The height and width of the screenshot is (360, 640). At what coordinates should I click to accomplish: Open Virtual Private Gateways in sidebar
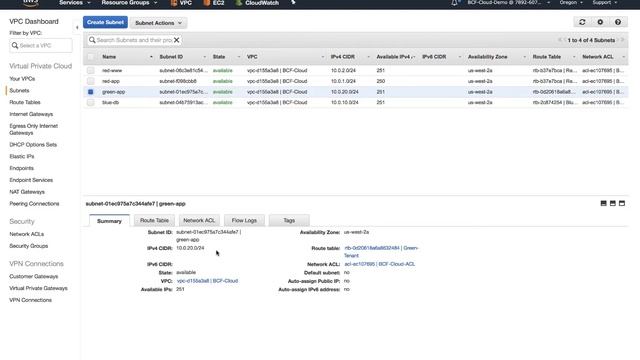coord(38,288)
